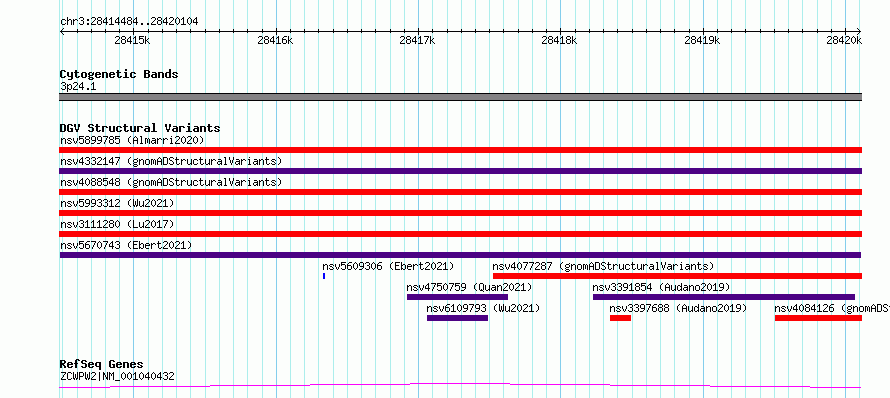Click the nsv4750759 (Quan2021) label
The image size is (890, 398).
469,287
